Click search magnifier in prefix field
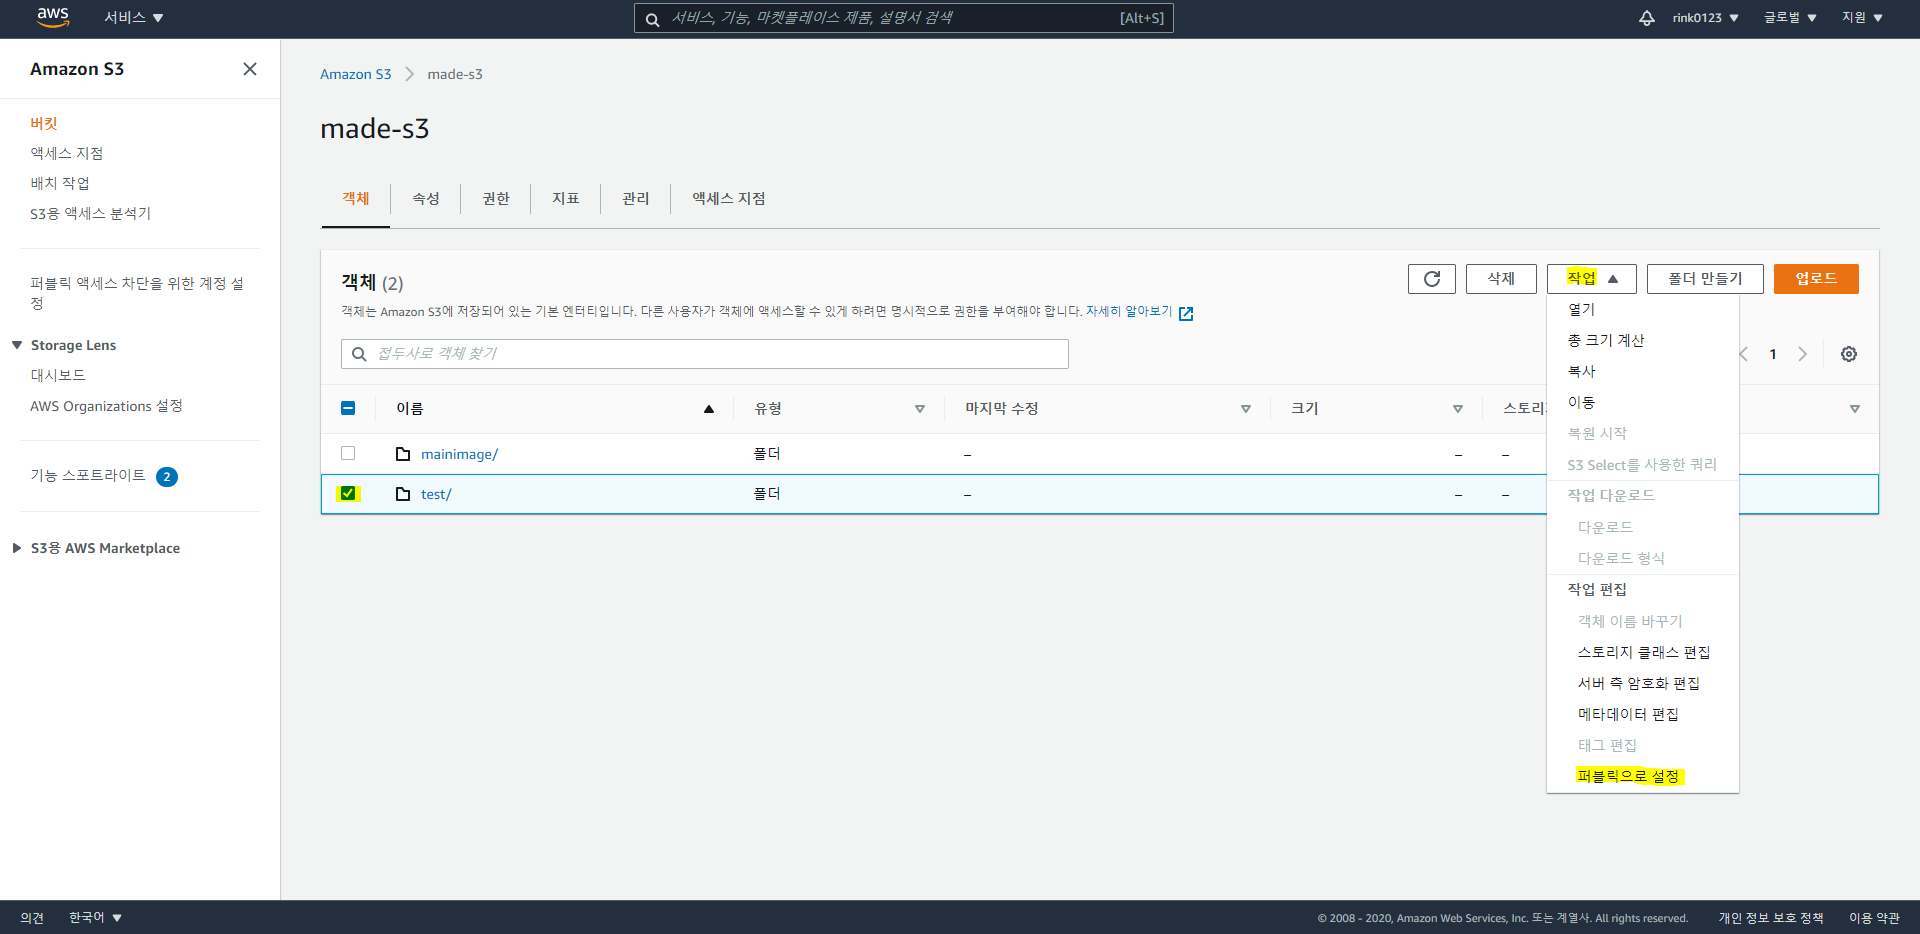 pyautogui.click(x=359, y=354)
